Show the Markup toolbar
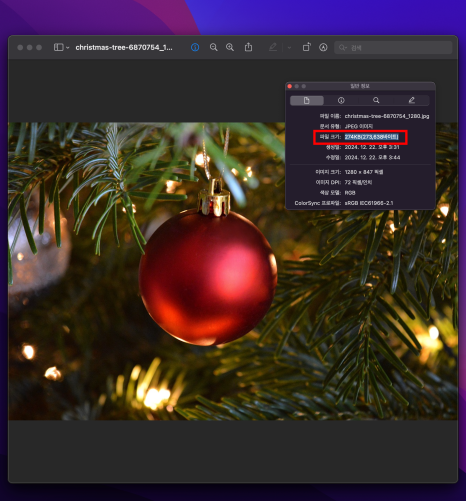 point(323,47)
